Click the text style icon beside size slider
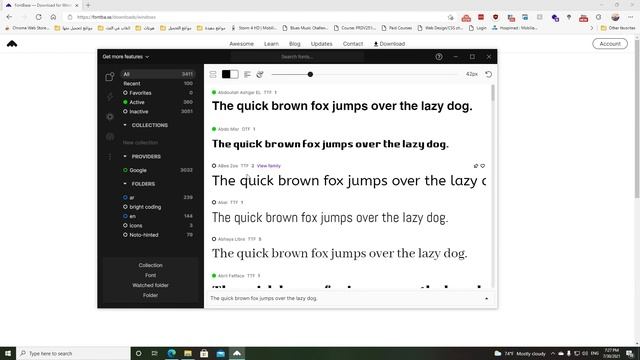640x360 pixels. [260, 74]
